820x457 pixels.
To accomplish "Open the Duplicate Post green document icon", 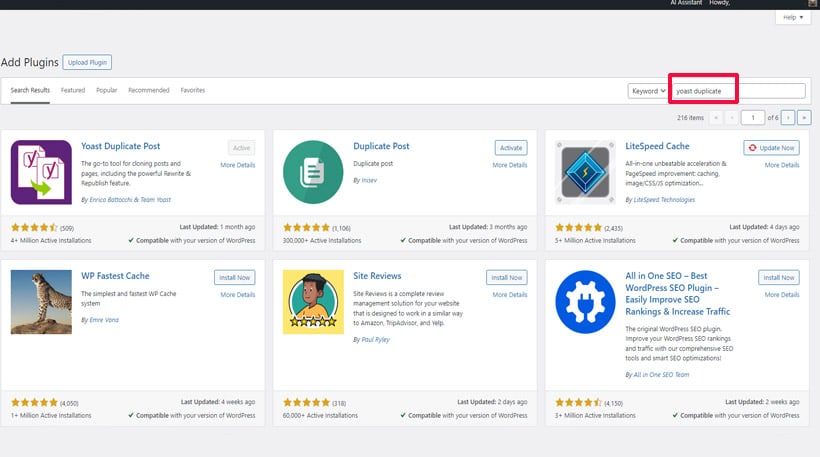I will (x=313, y=172).
